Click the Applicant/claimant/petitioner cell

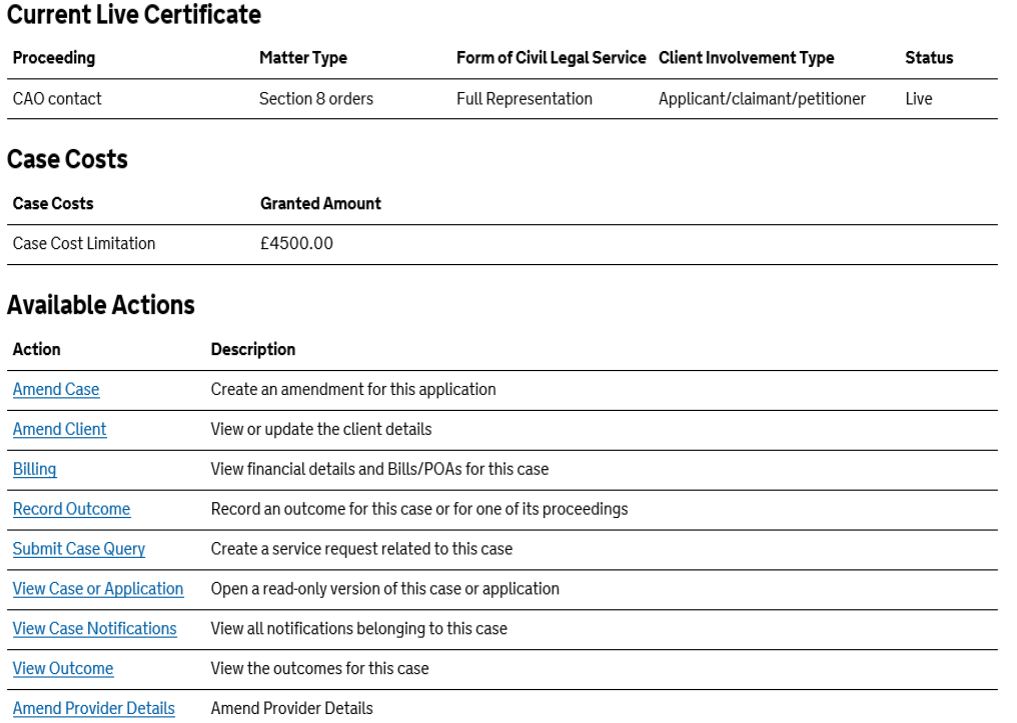point(762,99)
